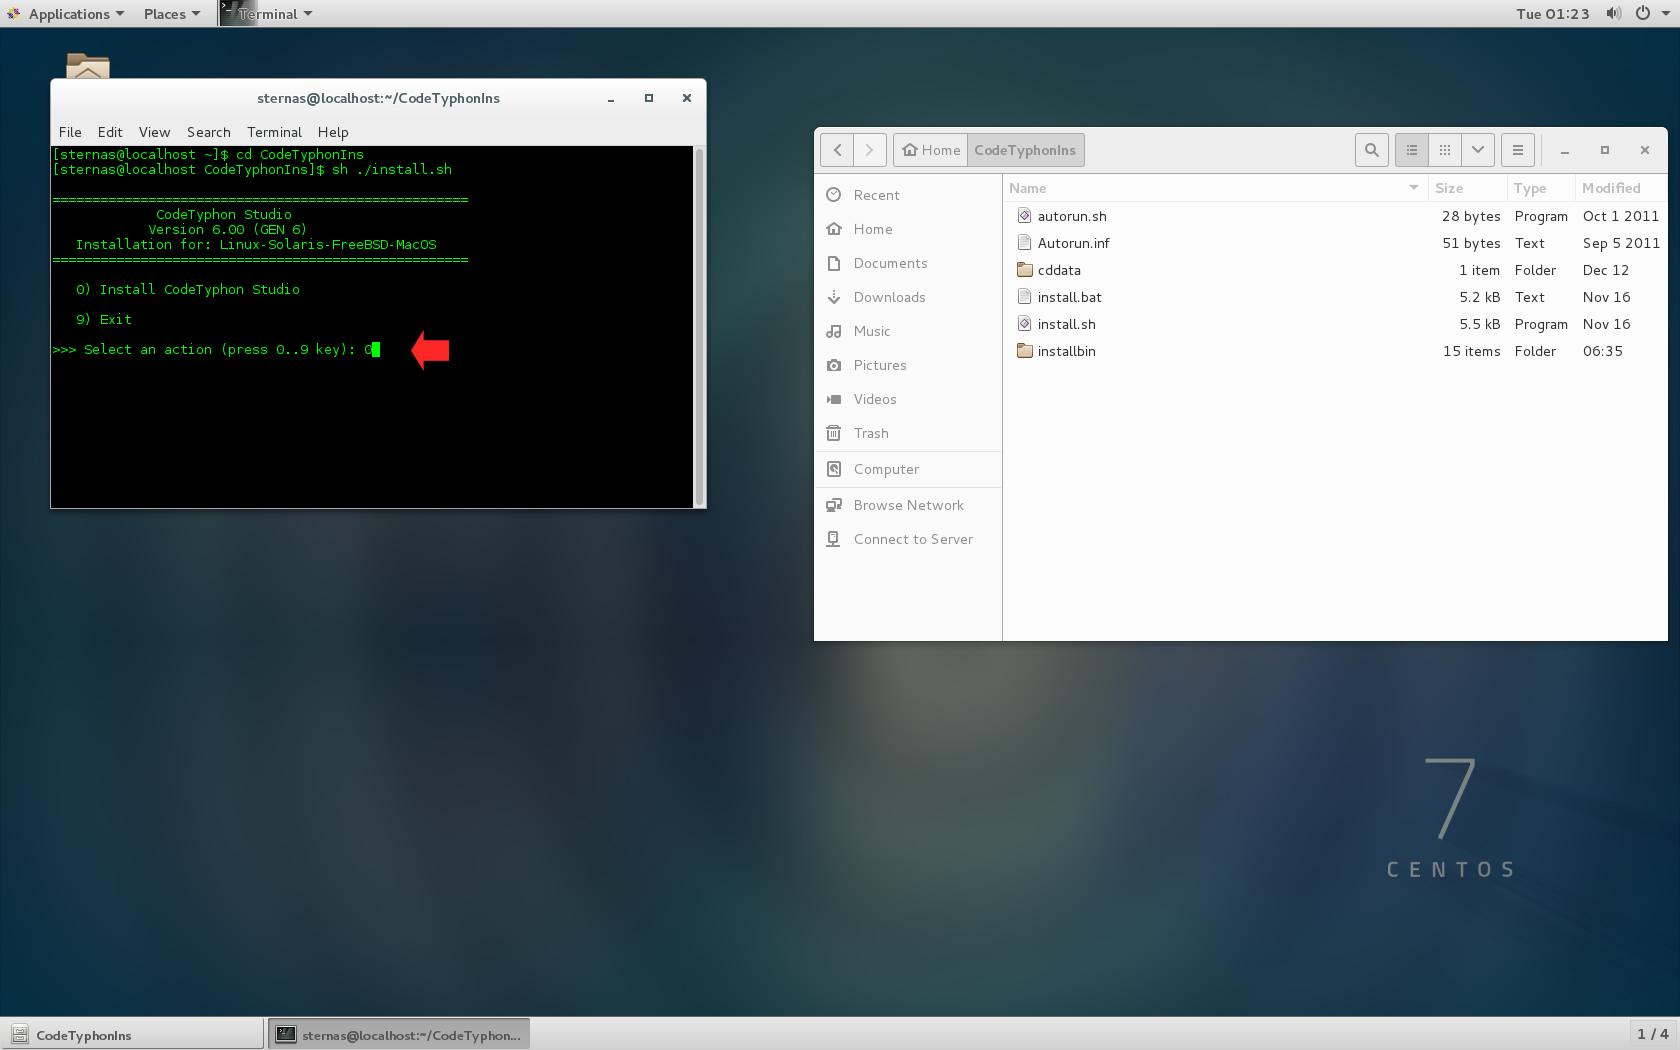This screenshot has width=1680, height=1050.
Task: Select Connect to Server in sidebar
Action: click(908, 539)
